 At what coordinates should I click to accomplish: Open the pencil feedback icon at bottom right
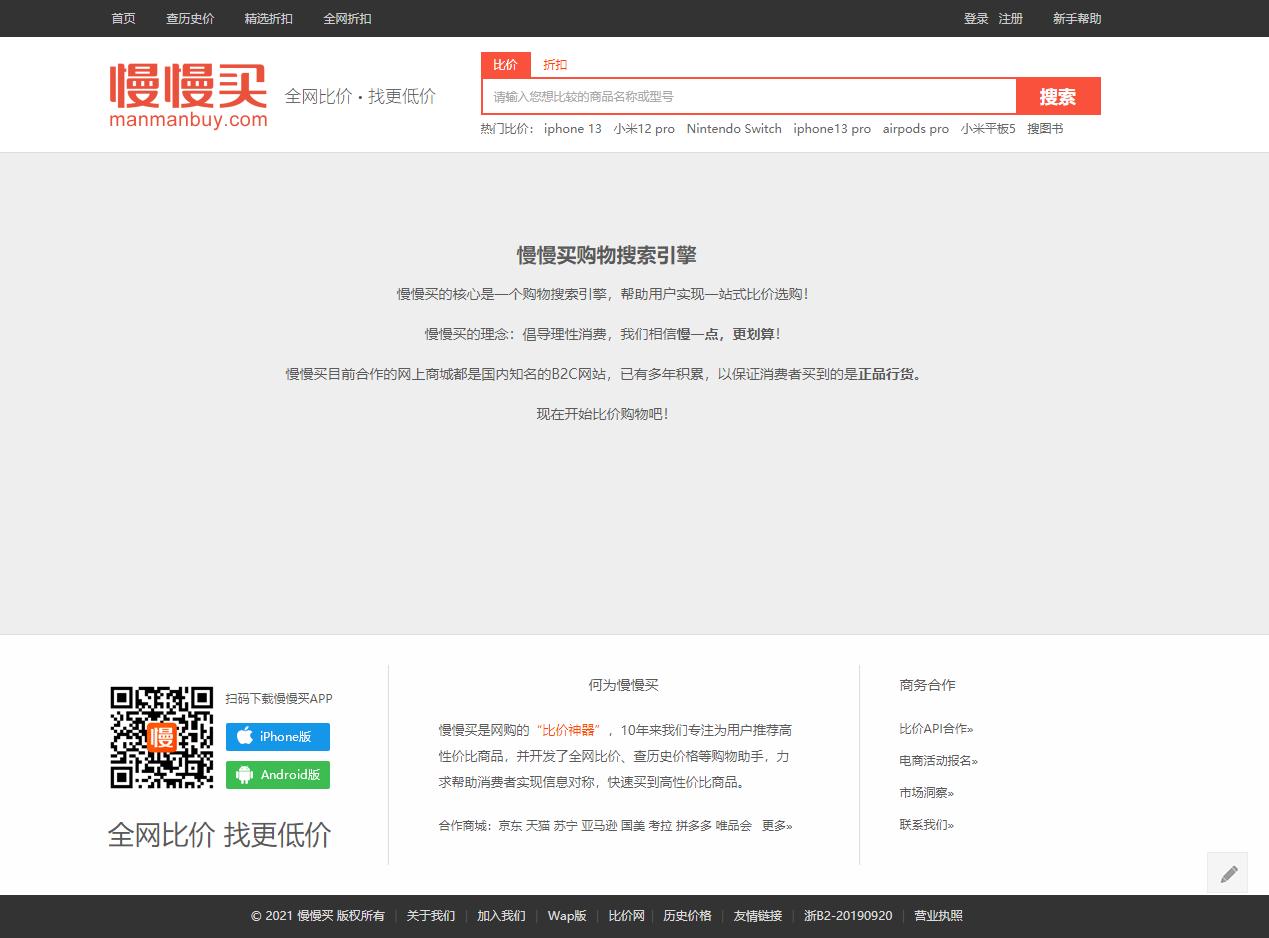pyautogui.click(x=1227, y=872)
